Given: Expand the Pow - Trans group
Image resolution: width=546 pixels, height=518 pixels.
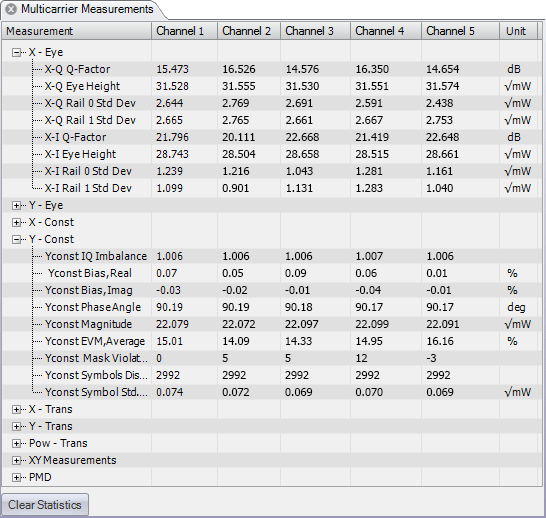Looking at the screenshot, I should [x=16, y=444].
